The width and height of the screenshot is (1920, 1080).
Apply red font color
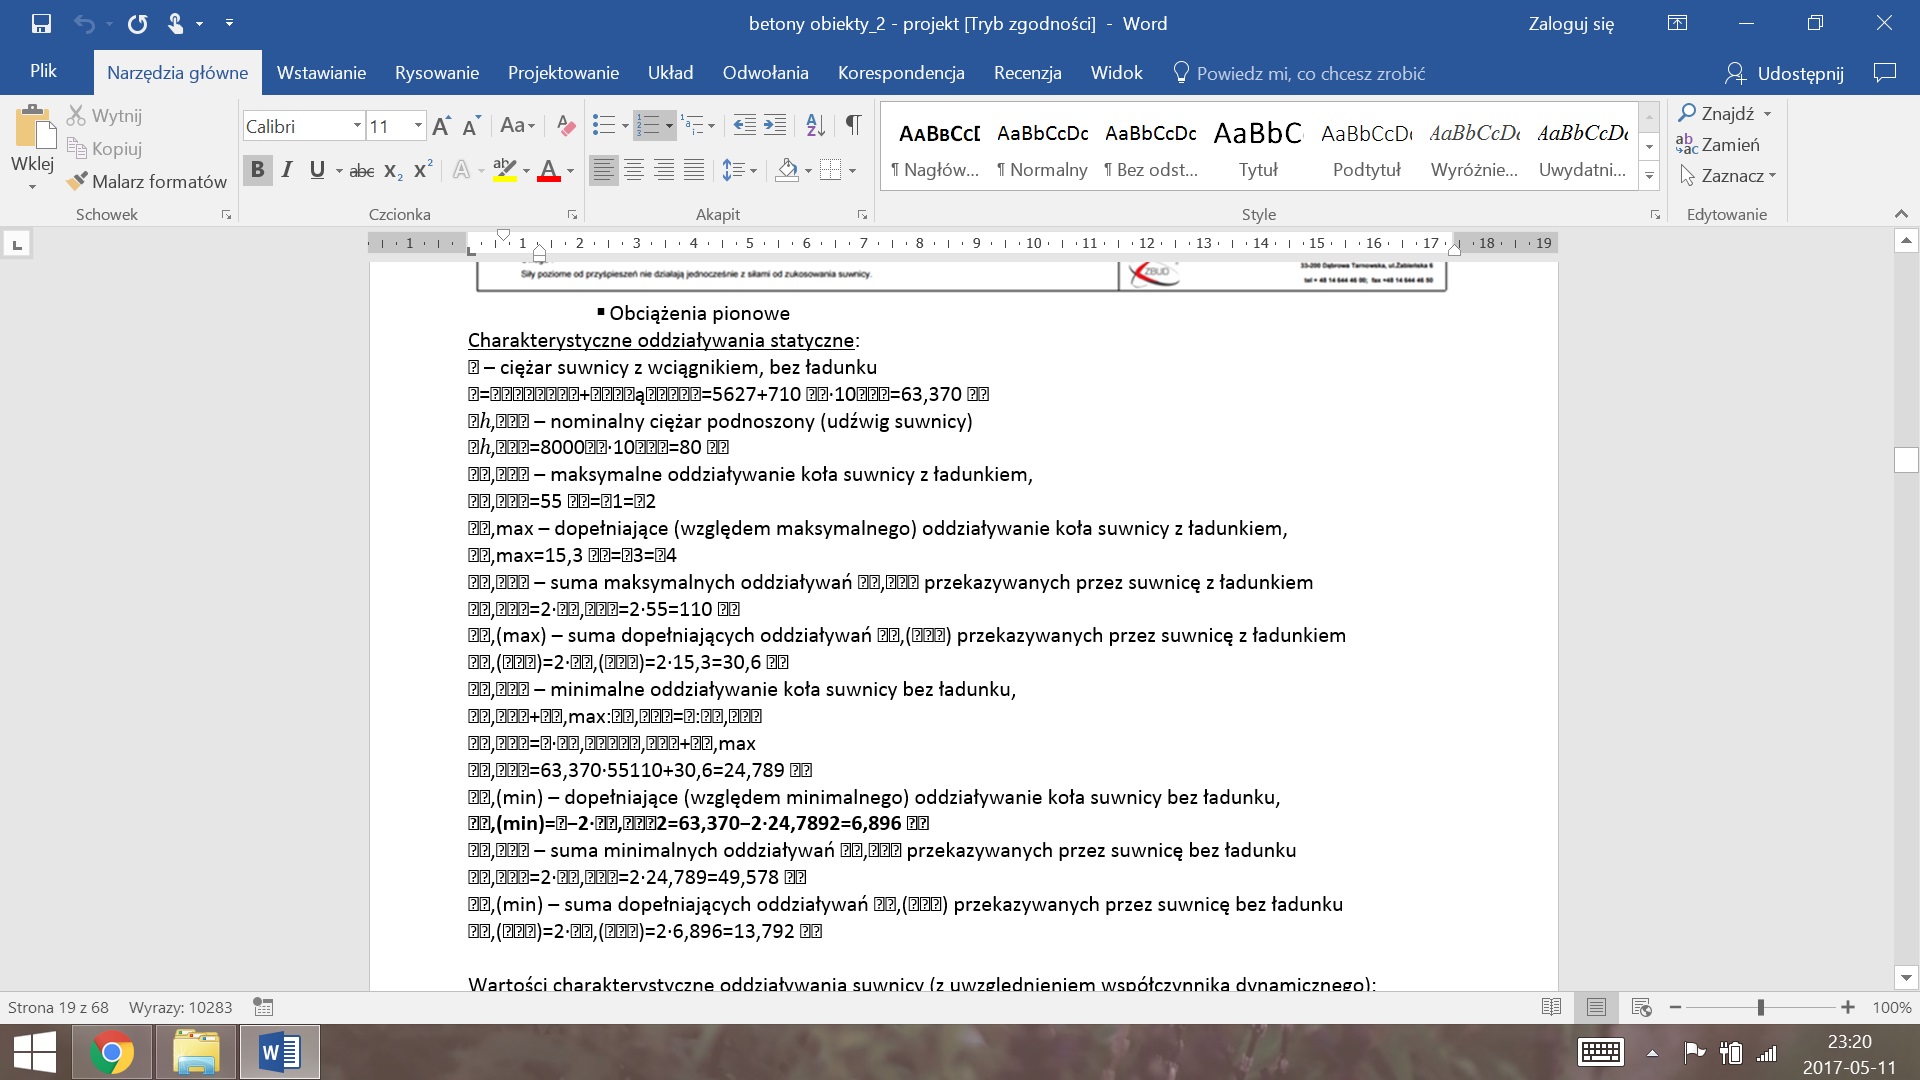pos(548,171)
